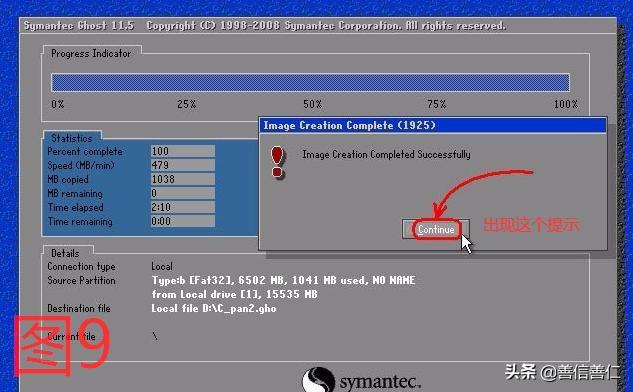Click the 'Type:b [Fat32], 6502 MB' line
Image resolution: width=633 pixels, height=392 pixels.
coord(283,280)
